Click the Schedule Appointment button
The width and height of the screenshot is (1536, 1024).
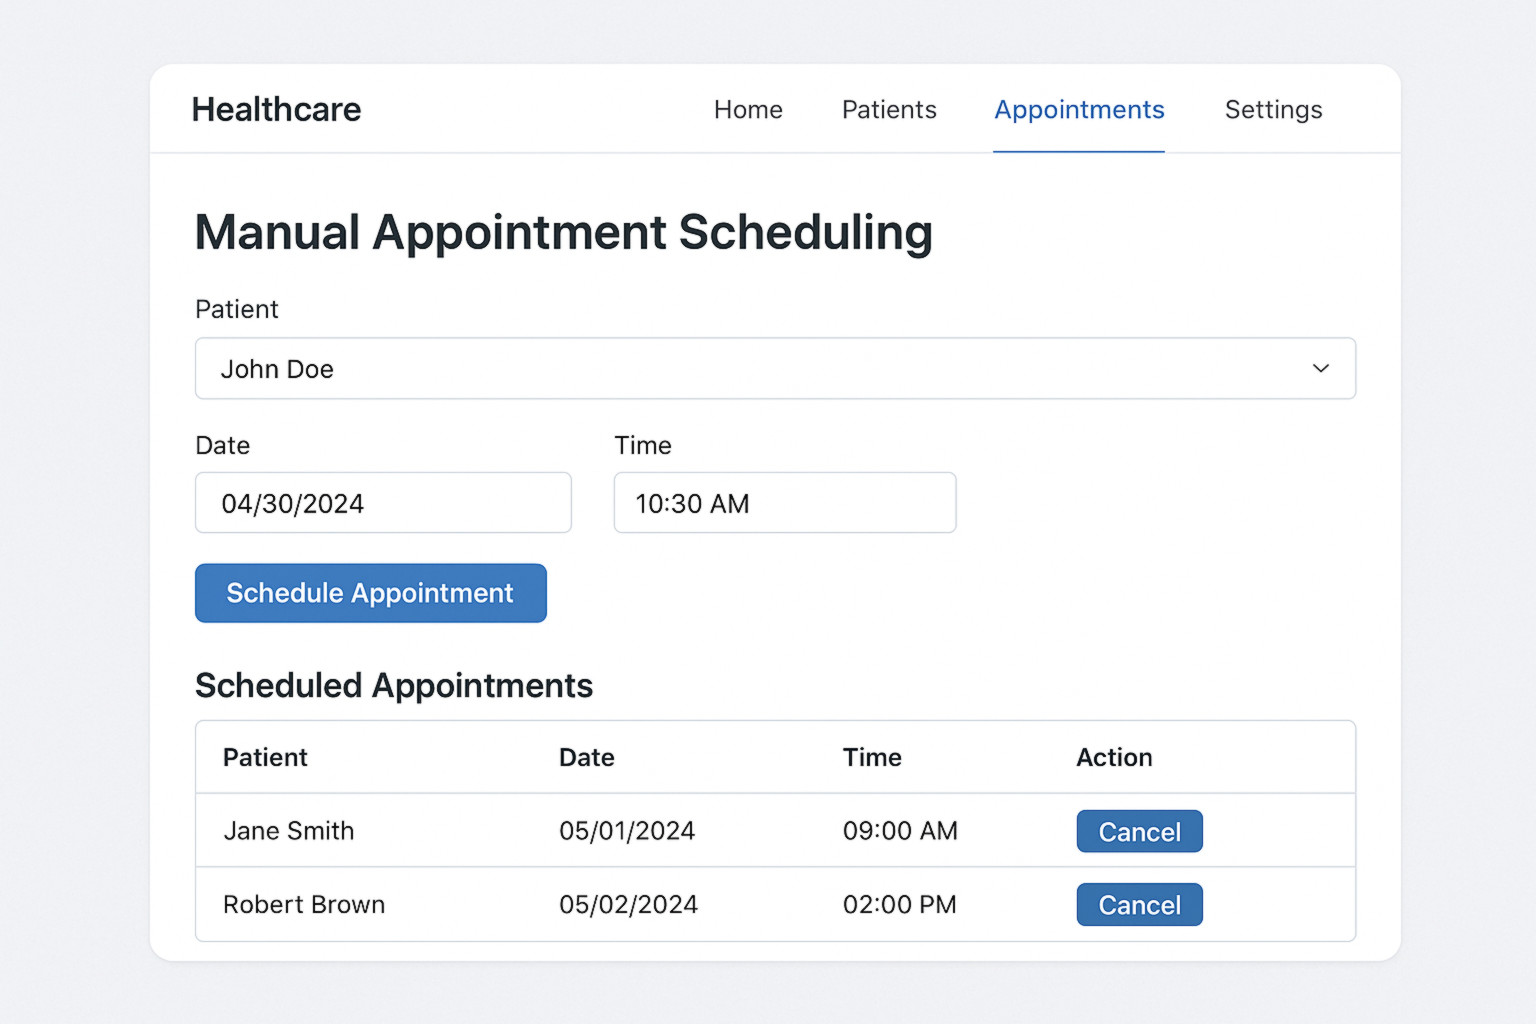370,593
